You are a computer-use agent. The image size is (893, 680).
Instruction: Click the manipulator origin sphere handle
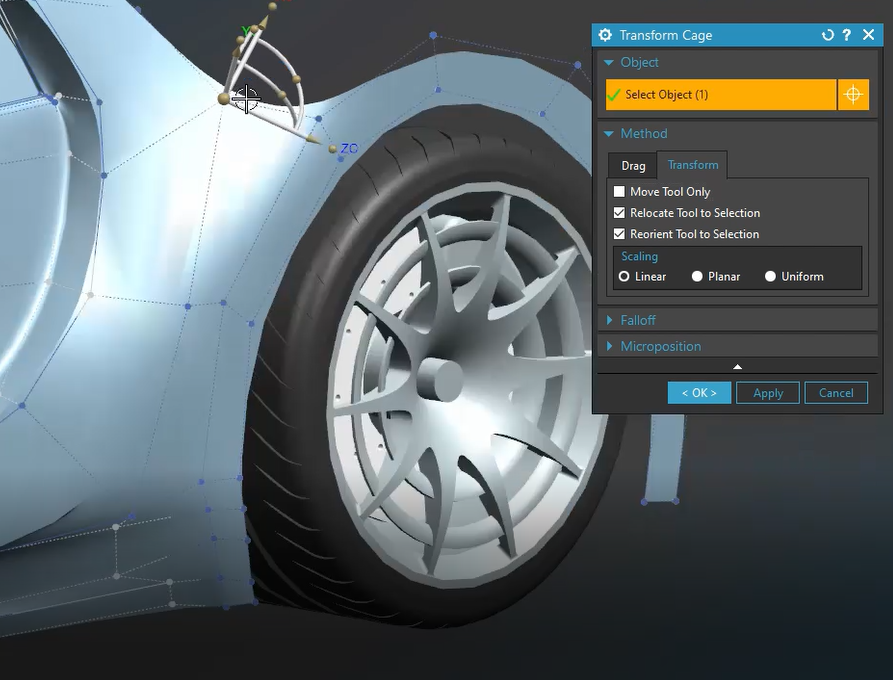[223, 99]
